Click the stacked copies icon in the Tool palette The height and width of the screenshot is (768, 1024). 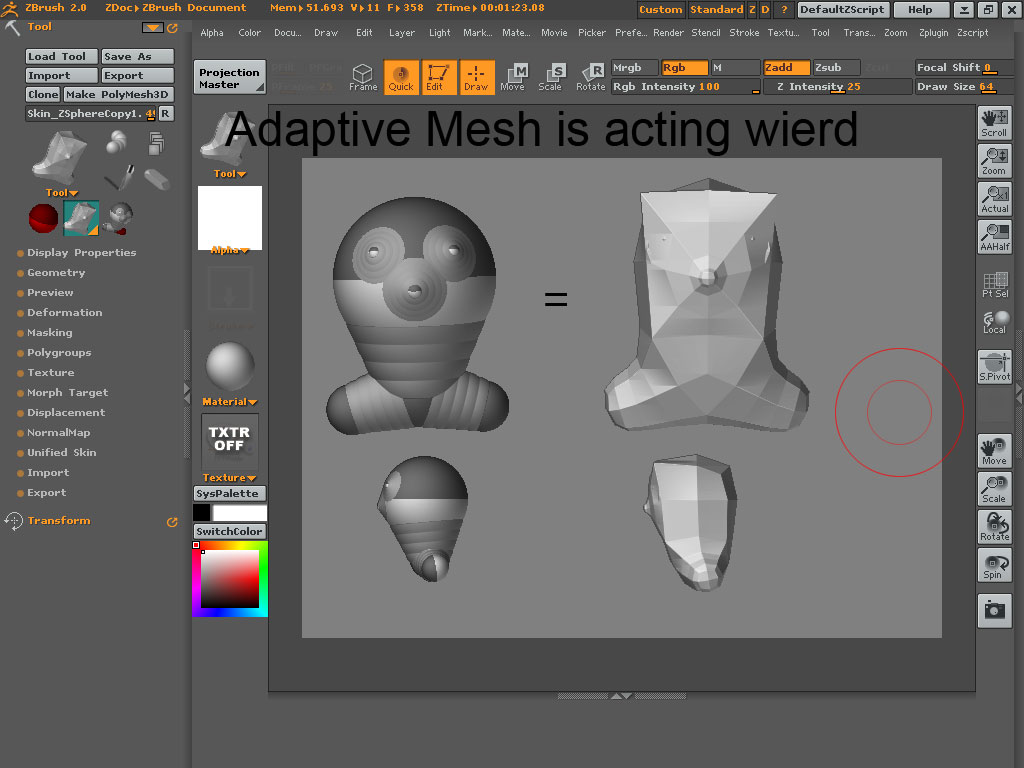(156, 143)
